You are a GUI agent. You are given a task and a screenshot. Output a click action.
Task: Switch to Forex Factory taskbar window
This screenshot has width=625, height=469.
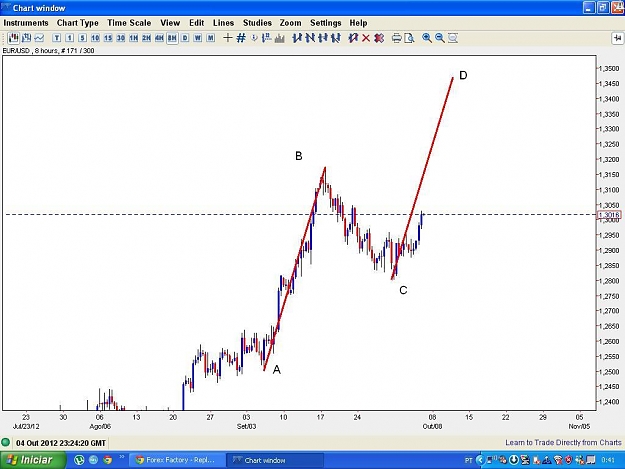pos(177,460)
